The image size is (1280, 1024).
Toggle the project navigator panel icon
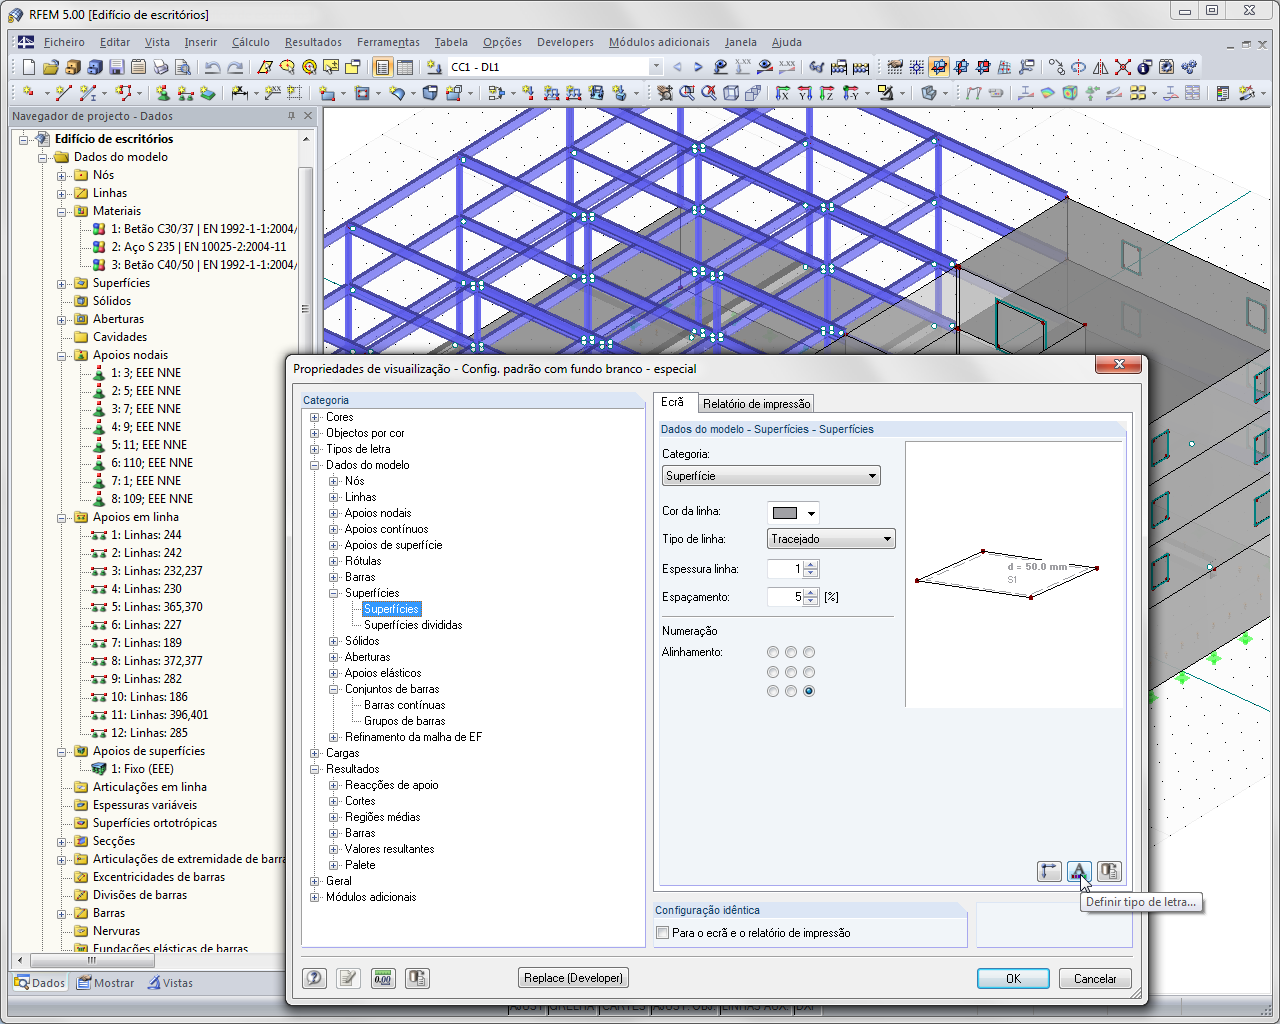(382, 67)
